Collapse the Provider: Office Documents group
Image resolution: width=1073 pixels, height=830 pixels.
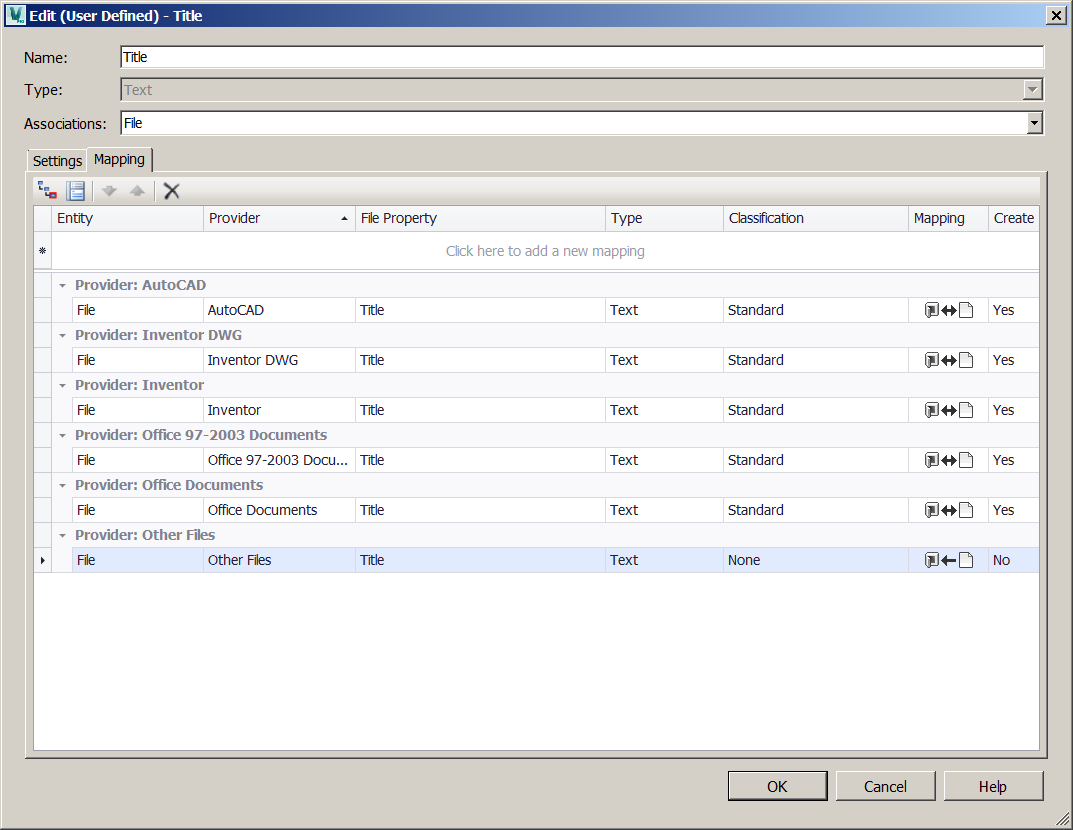pos(62,485)
